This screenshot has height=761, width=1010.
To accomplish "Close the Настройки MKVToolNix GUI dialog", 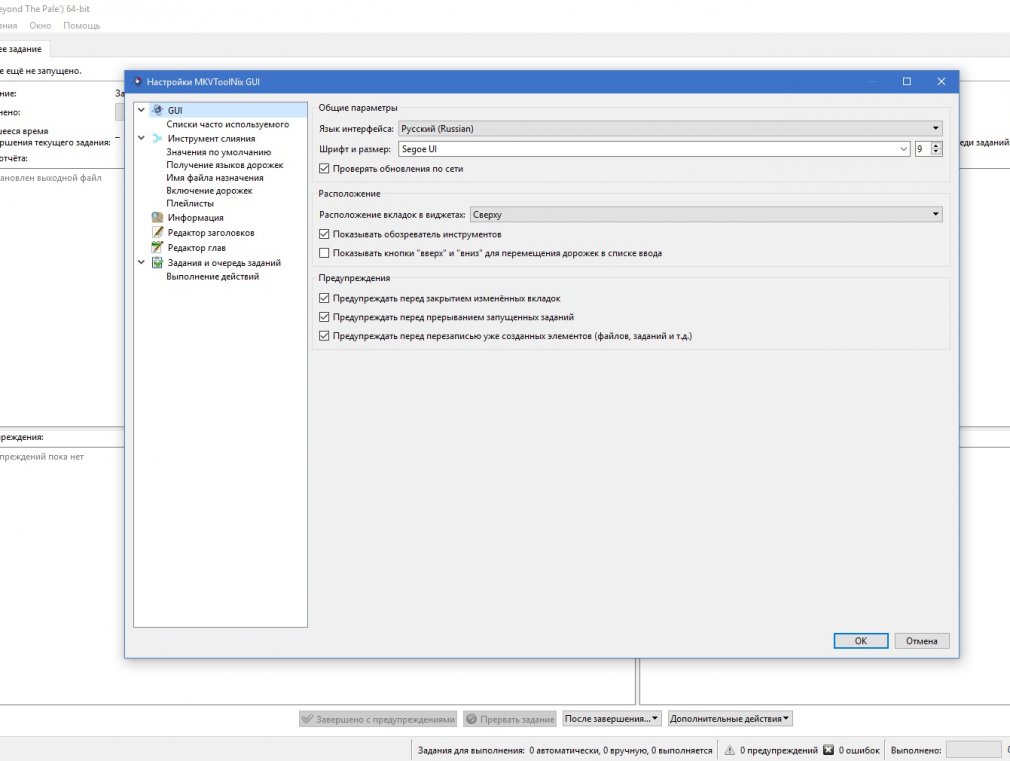I will point(941,81).
